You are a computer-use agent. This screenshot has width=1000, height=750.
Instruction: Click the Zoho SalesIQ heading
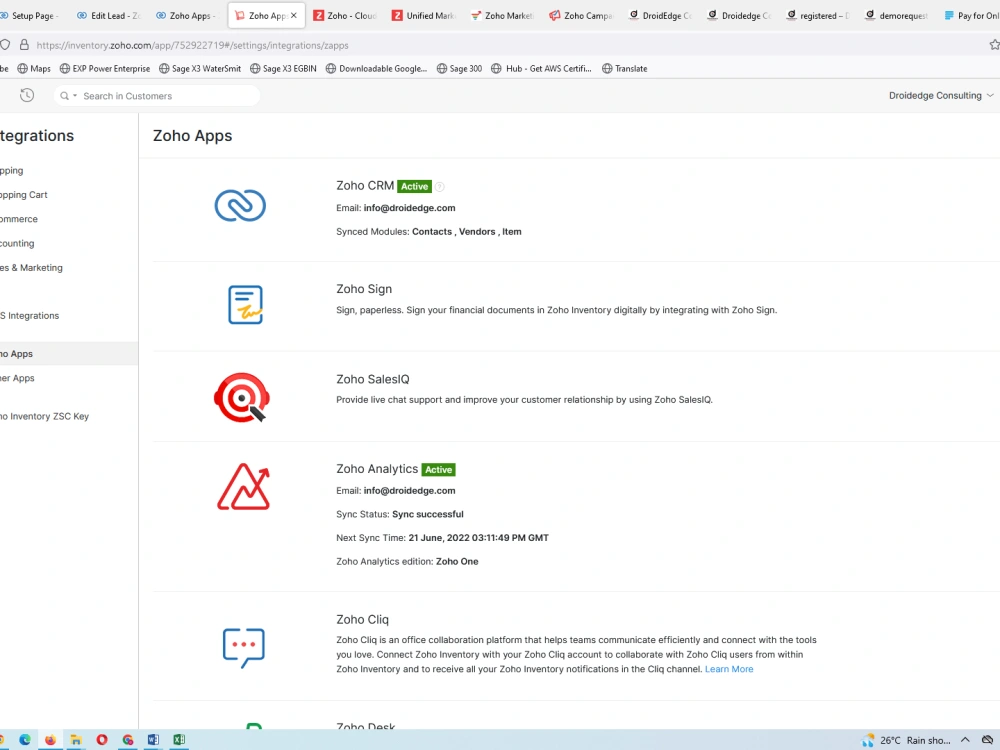click(x=372, y=379)
